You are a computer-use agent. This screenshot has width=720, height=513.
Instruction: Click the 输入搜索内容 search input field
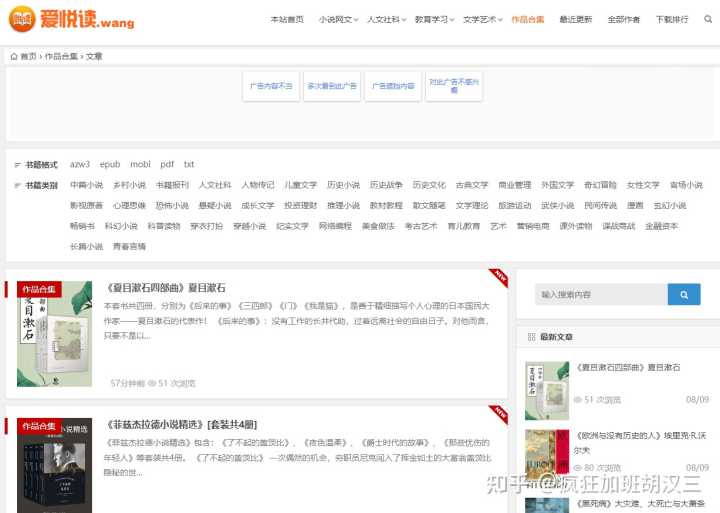(601, 294)
